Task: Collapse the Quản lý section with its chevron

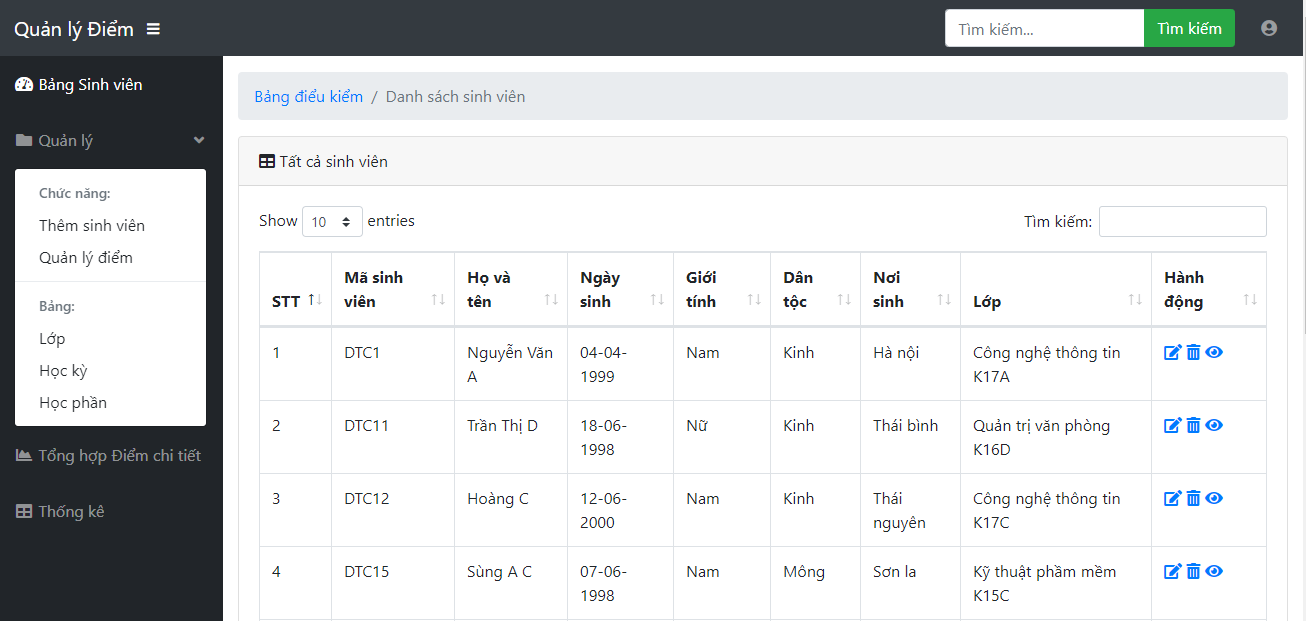Action: [x=198, y=140]
